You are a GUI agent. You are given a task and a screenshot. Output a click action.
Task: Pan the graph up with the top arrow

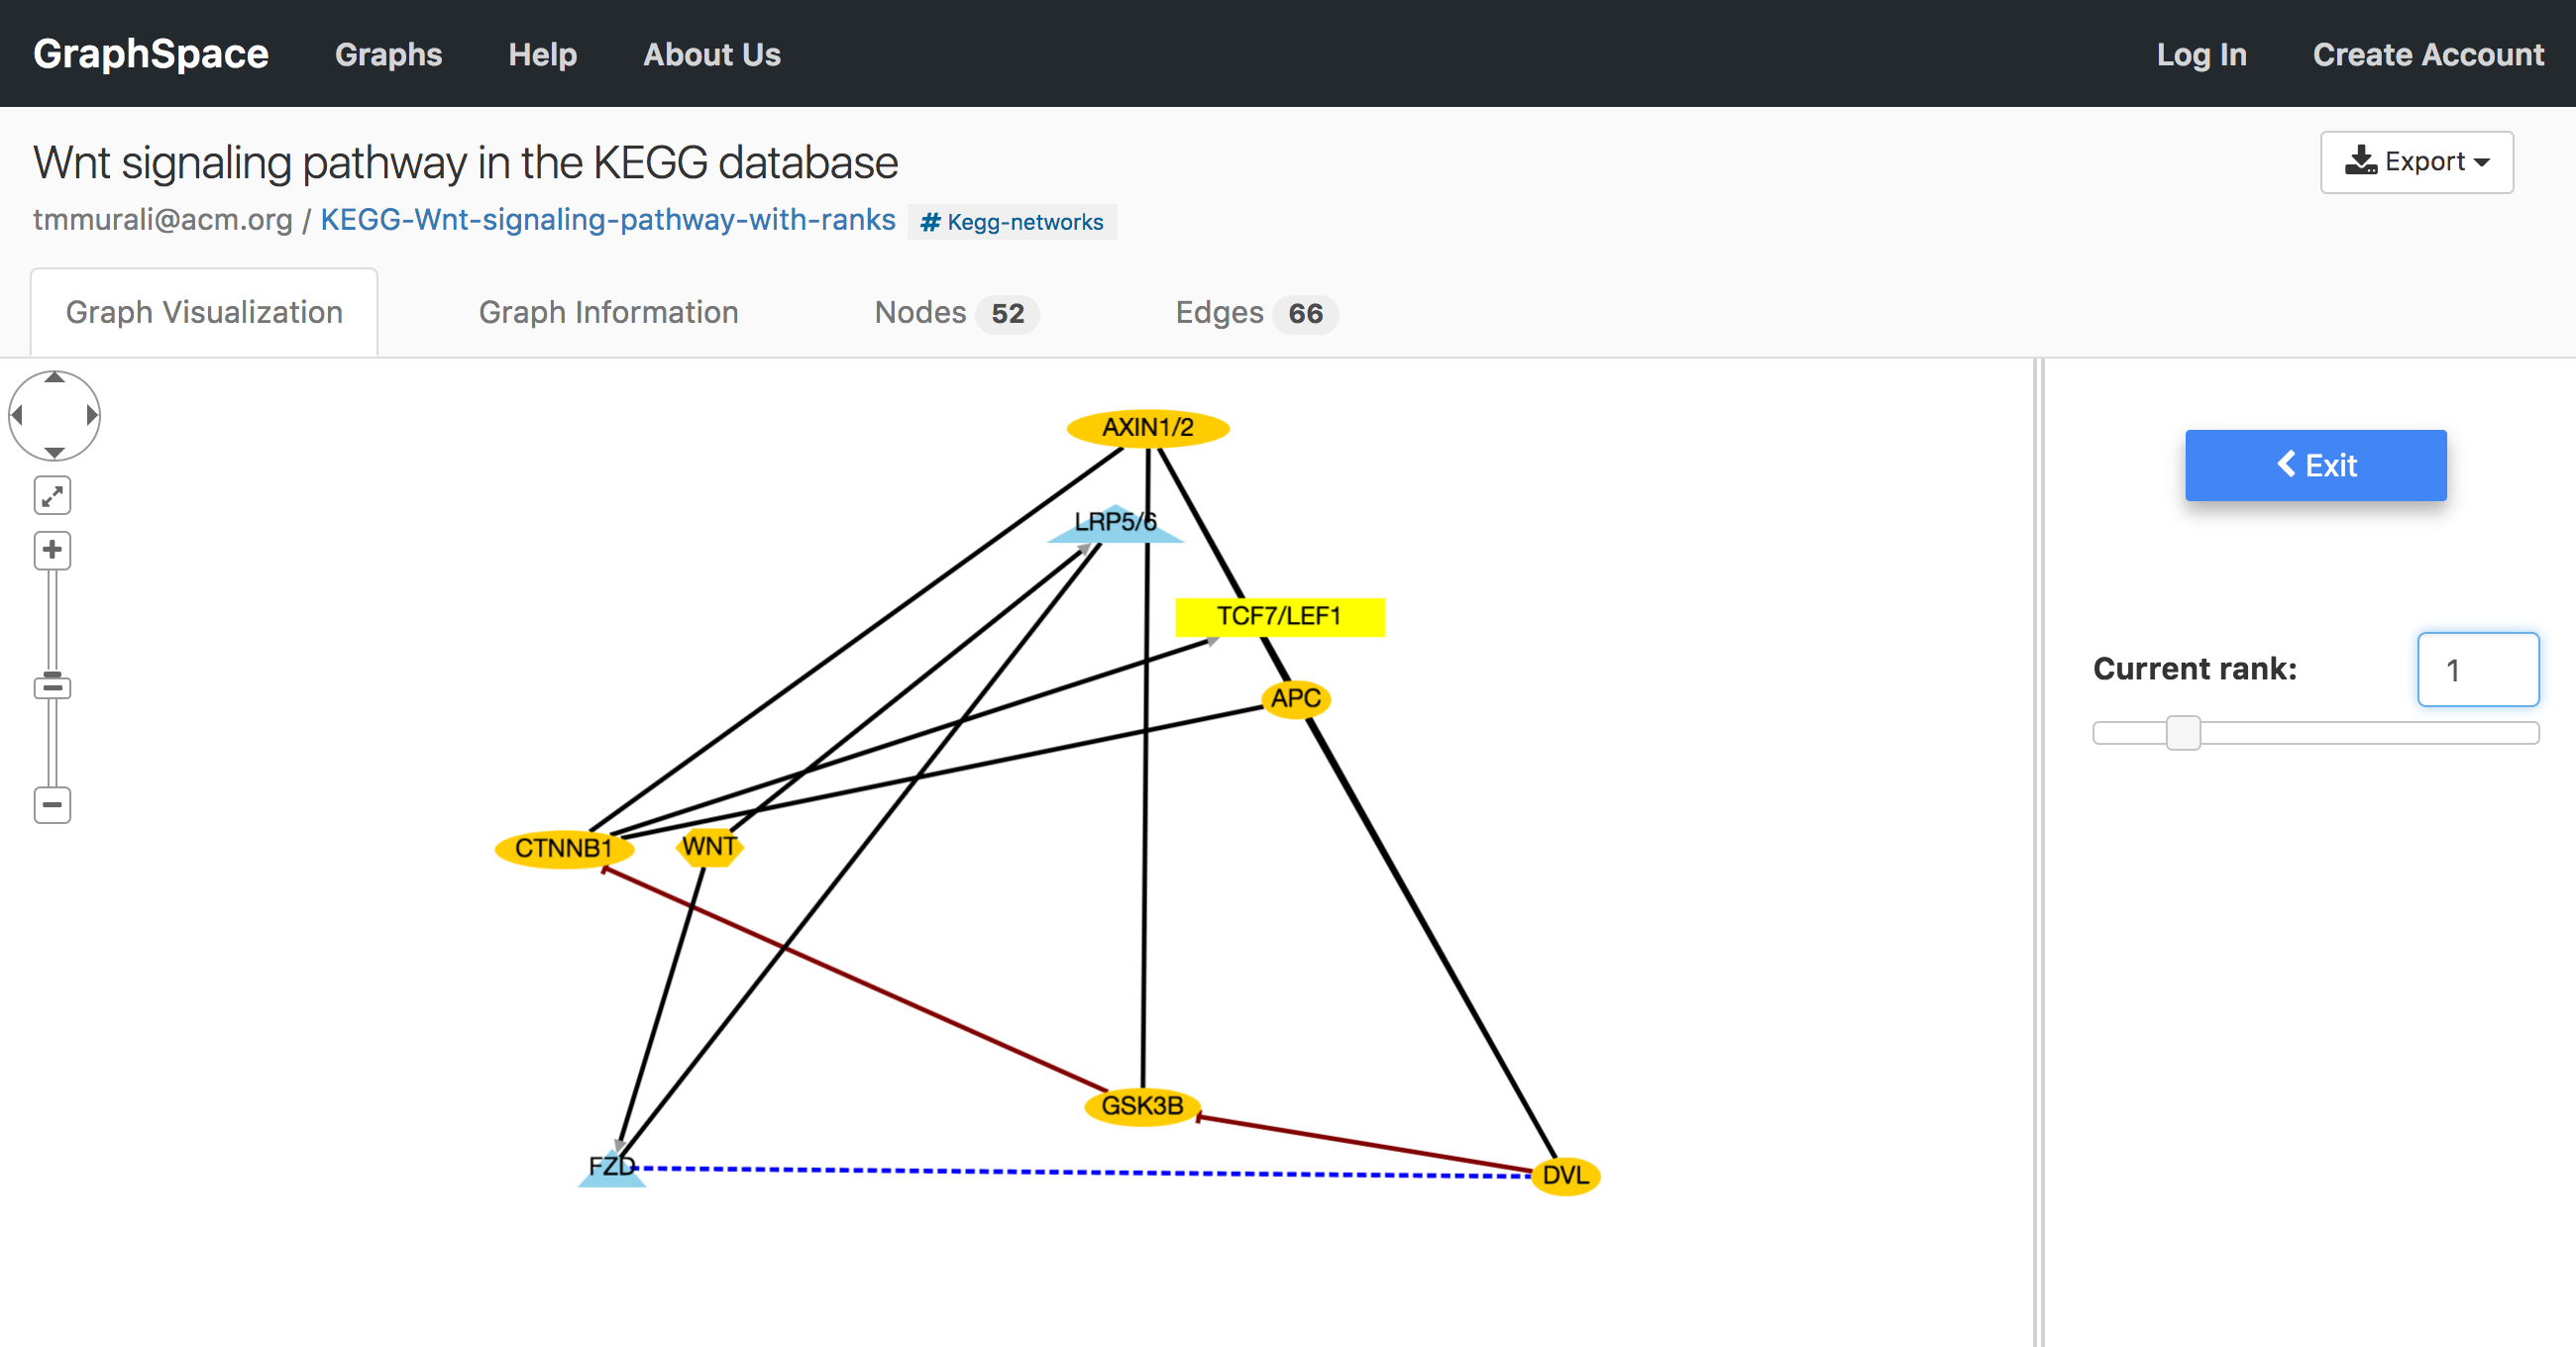[55, 379]
